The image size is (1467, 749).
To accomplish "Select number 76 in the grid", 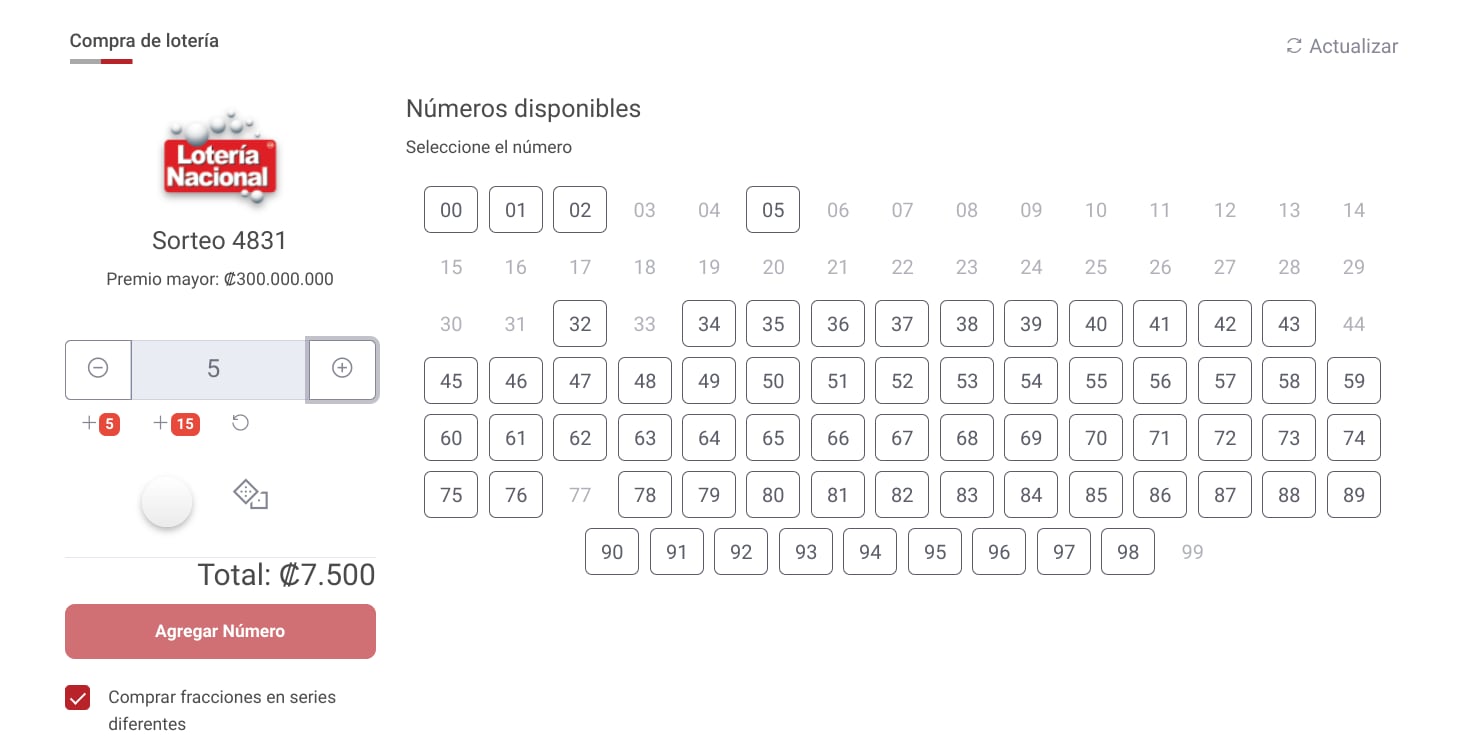I will point(516,495).
